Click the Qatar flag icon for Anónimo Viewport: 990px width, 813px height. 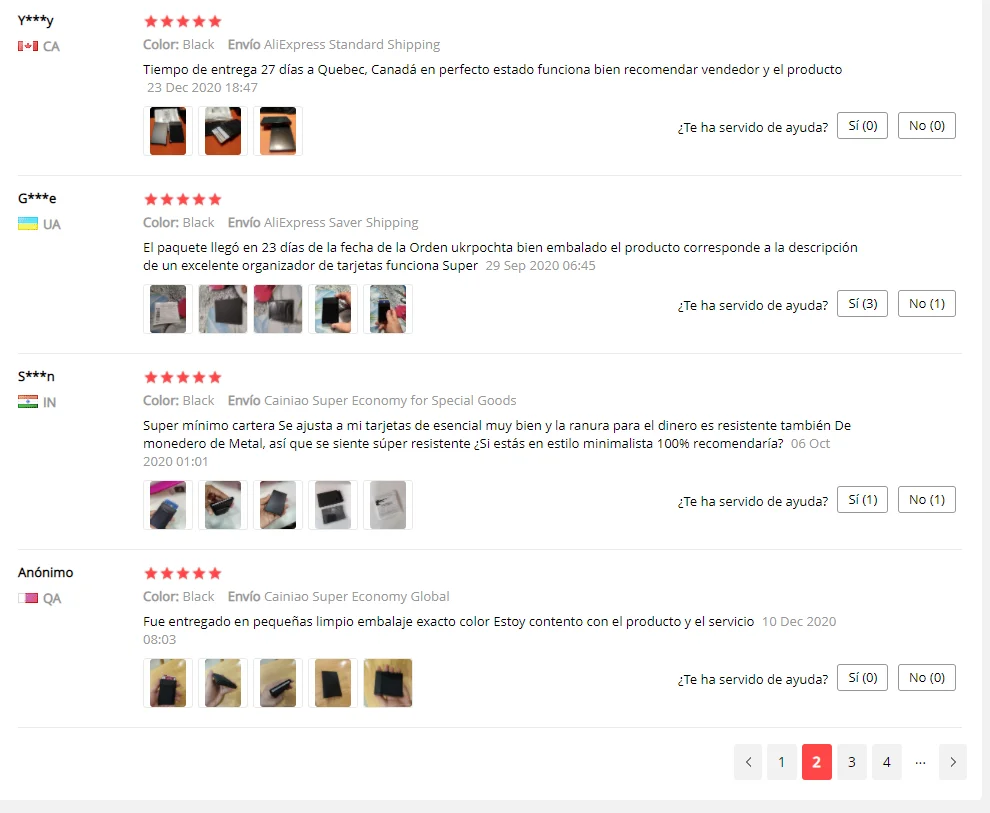point(28,598)
